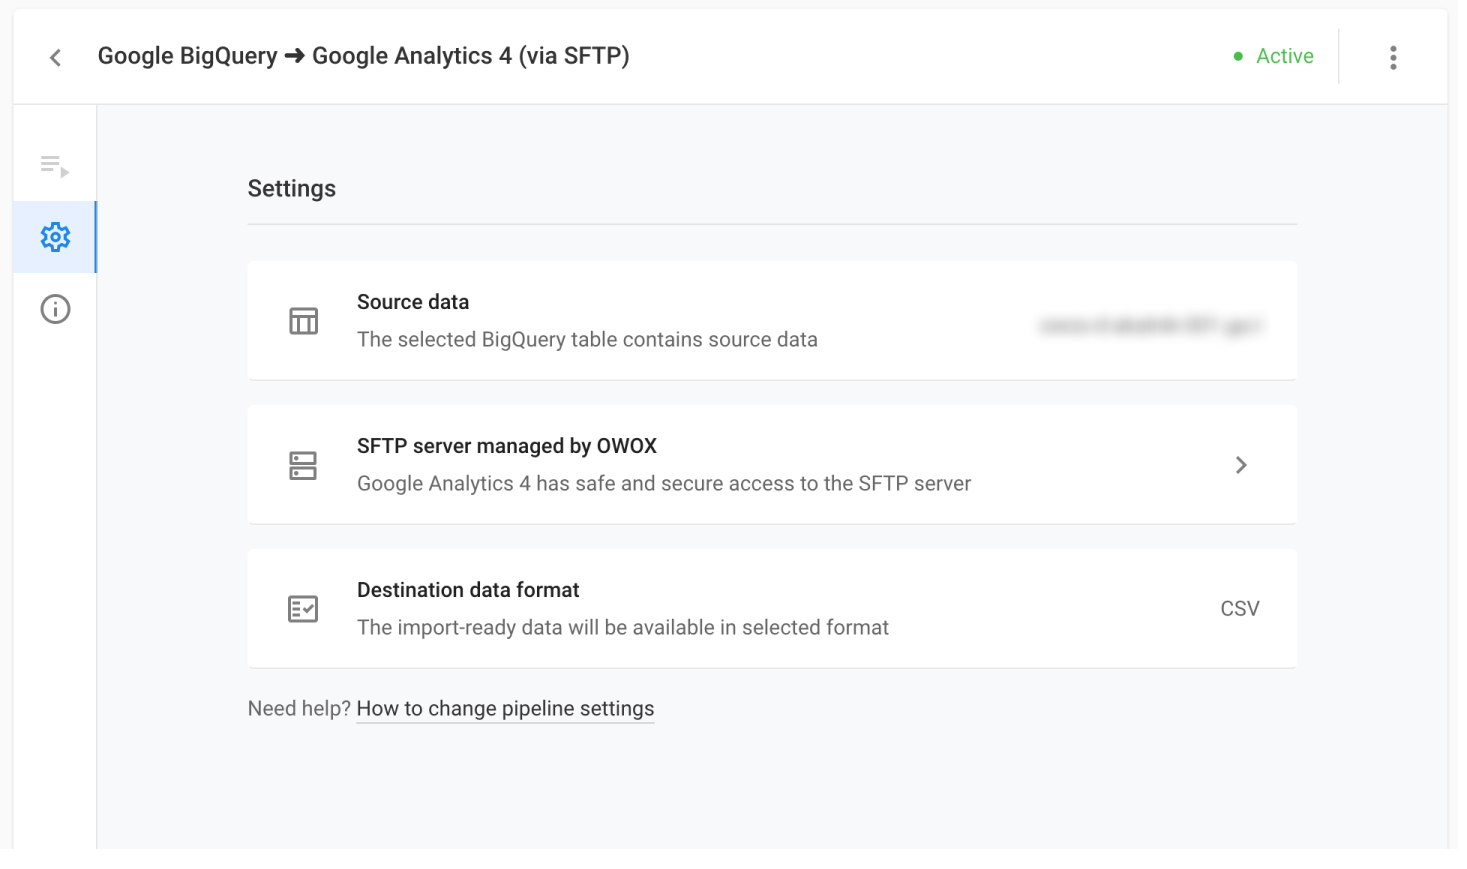Open the Source data settings card
1467x869 pixels.
(x=772, y=321)
